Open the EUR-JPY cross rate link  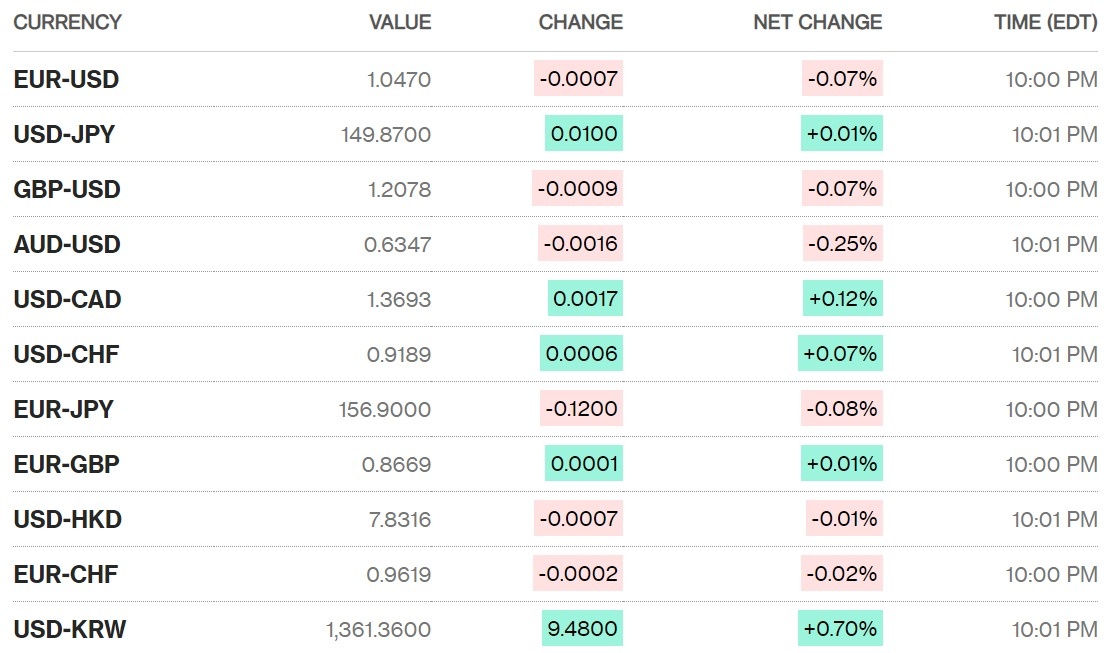64,409
